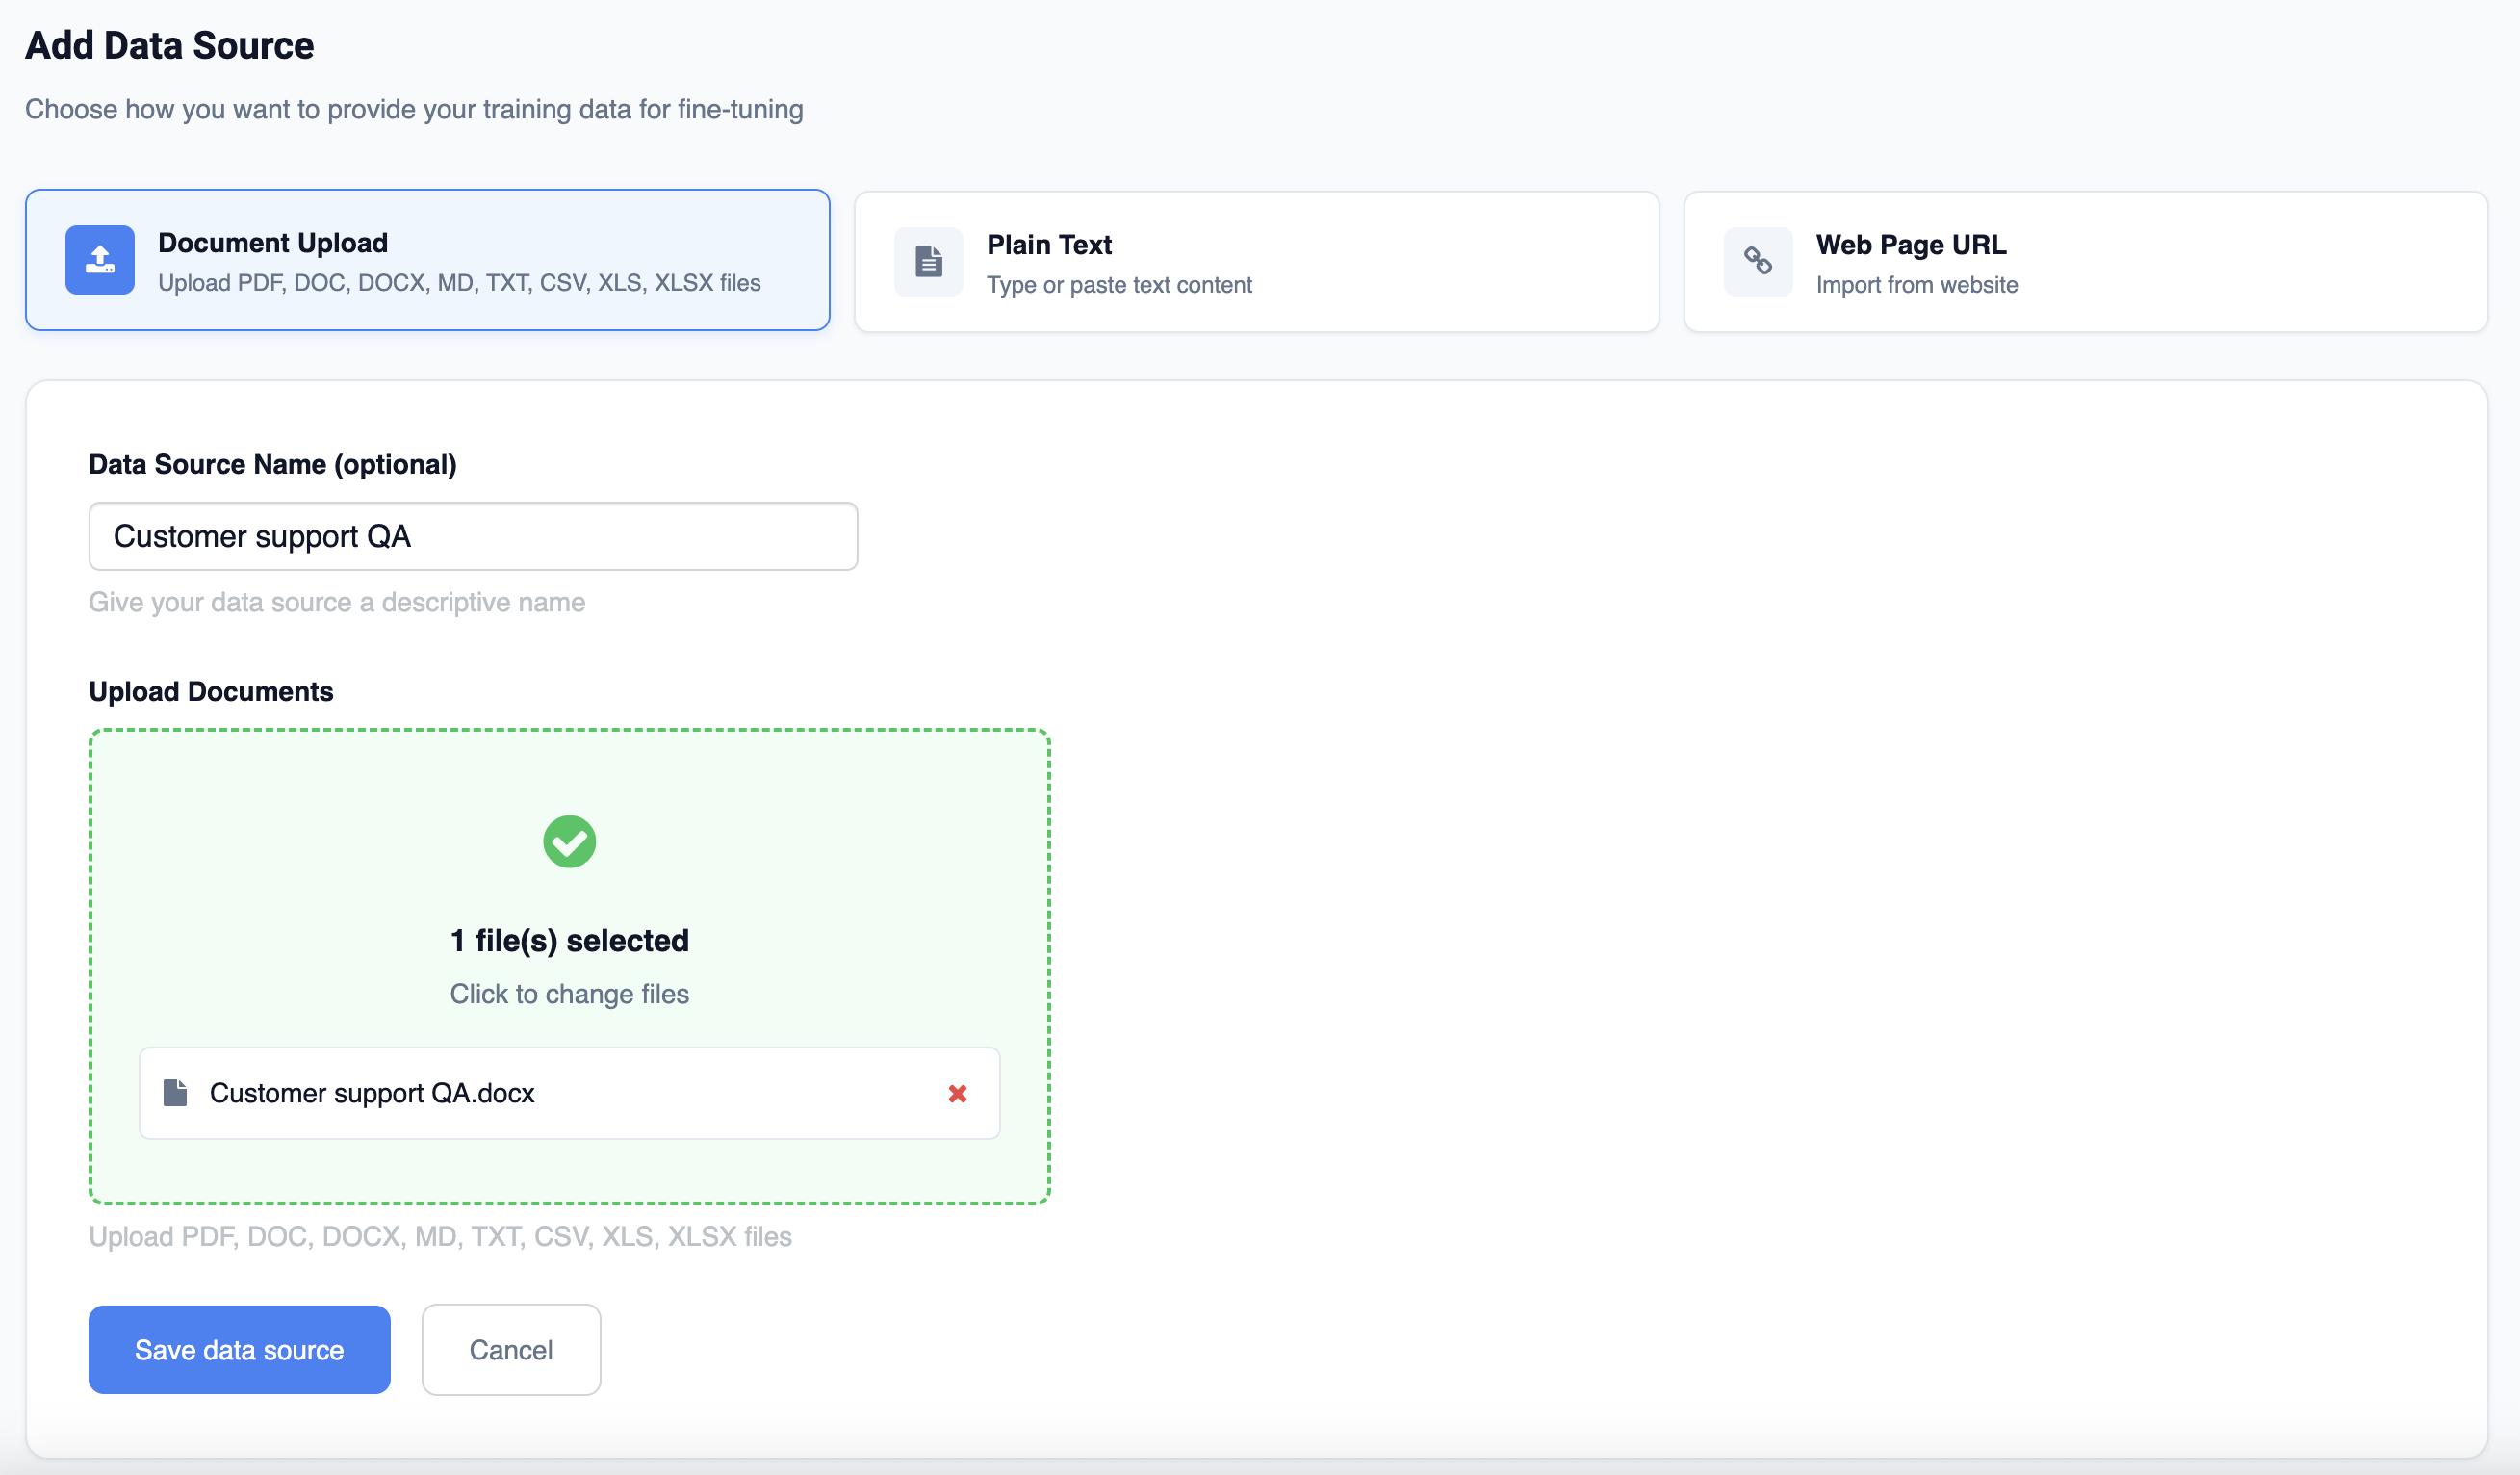Click the 'Data Source Name (optional)' label
Screen dimensions: 2520x1475
(x=272, y=465)
